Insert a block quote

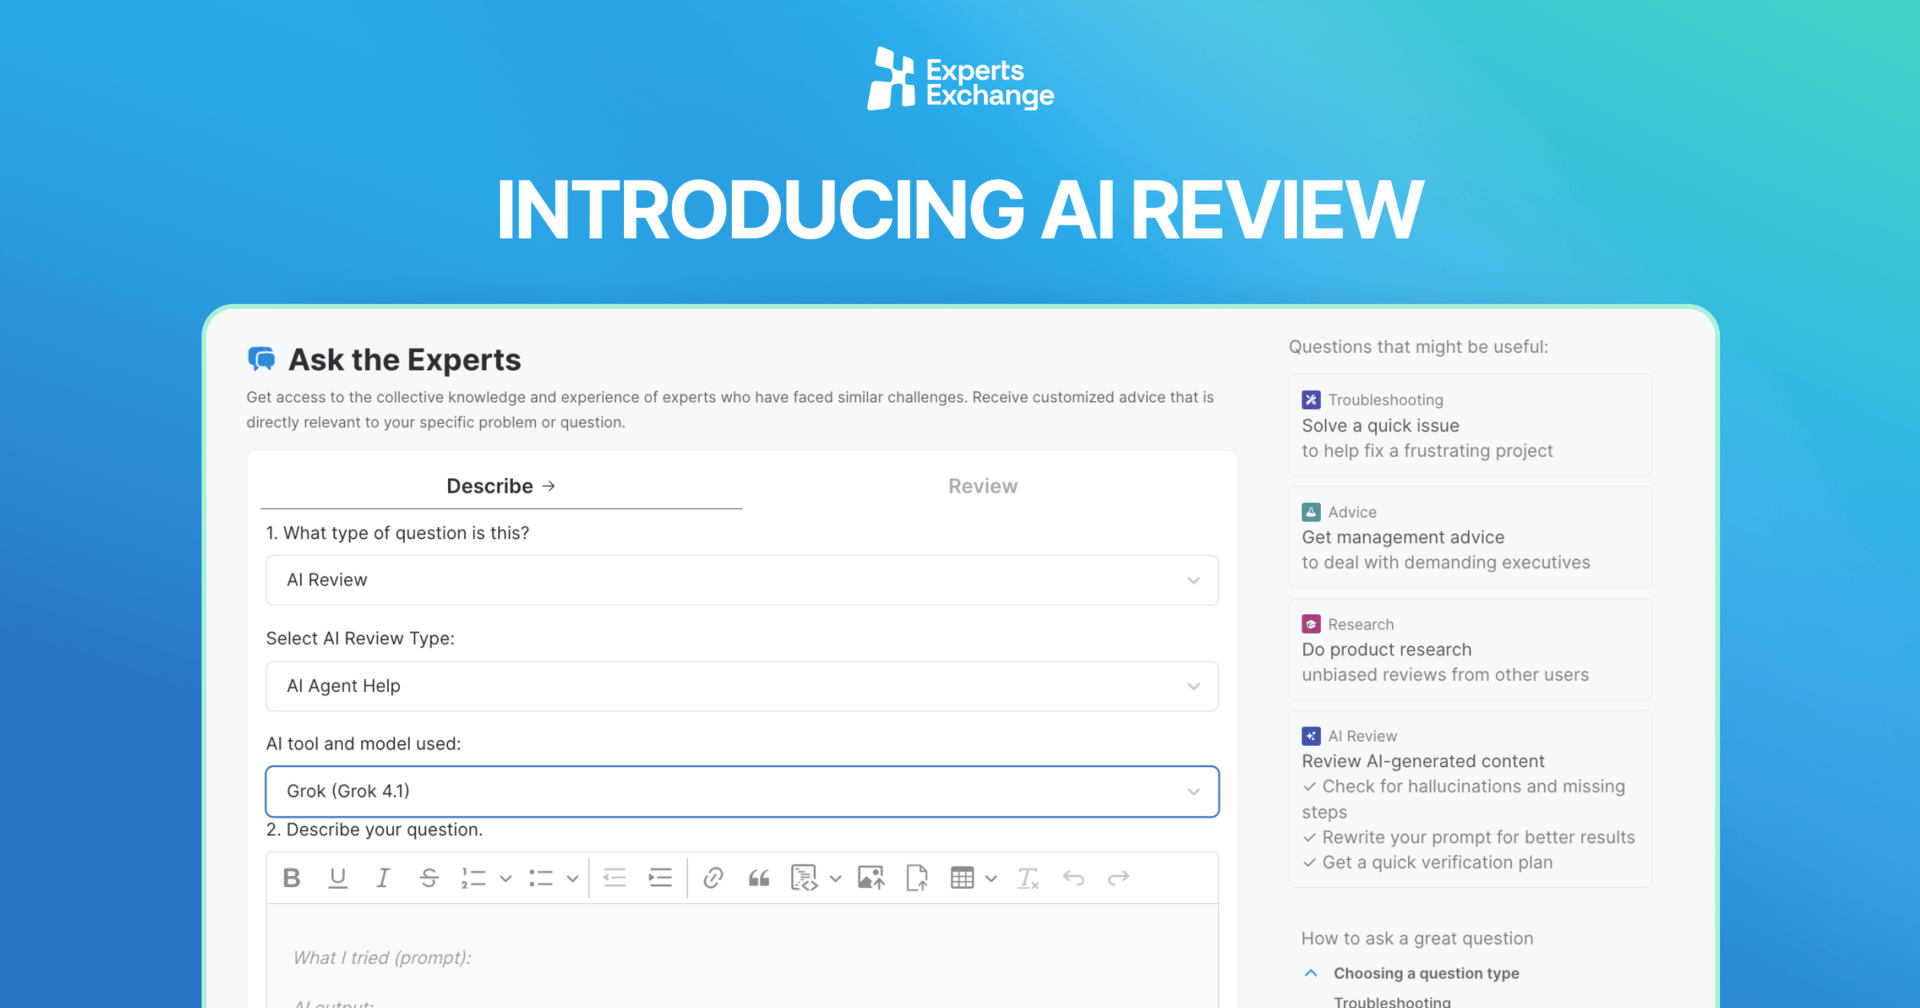[x=759, y=878]
